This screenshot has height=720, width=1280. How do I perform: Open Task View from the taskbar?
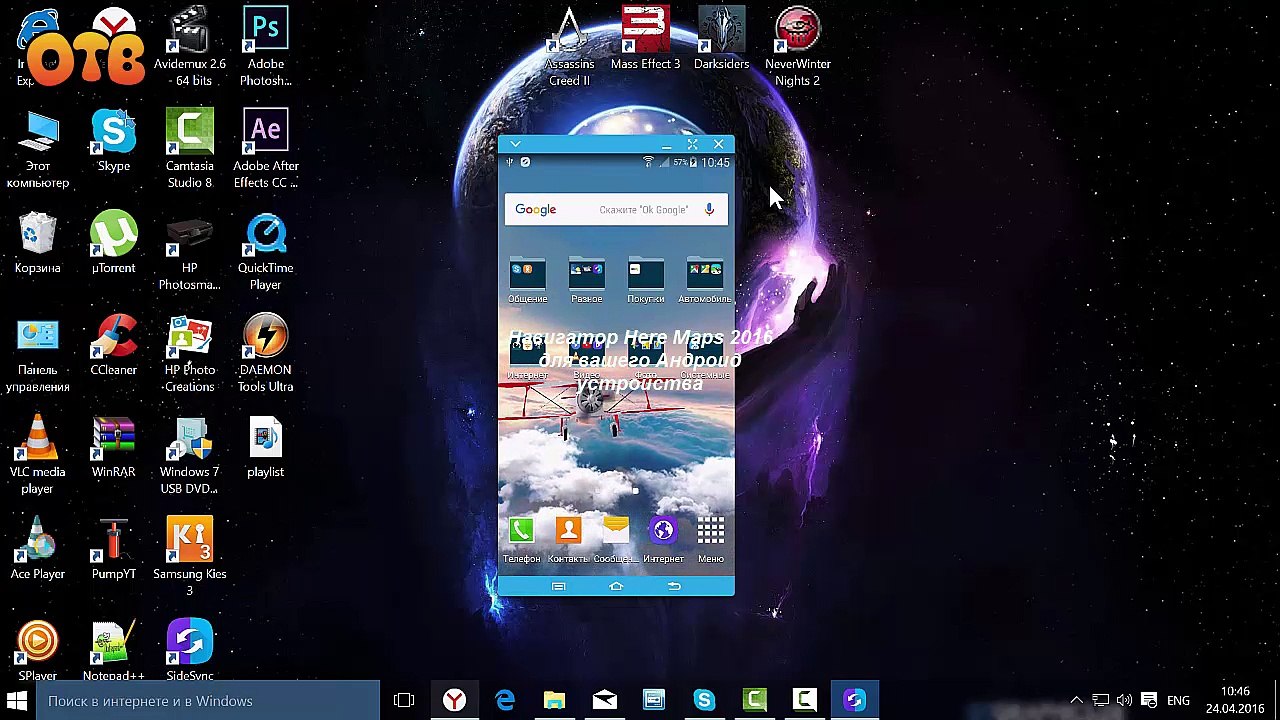404,701
